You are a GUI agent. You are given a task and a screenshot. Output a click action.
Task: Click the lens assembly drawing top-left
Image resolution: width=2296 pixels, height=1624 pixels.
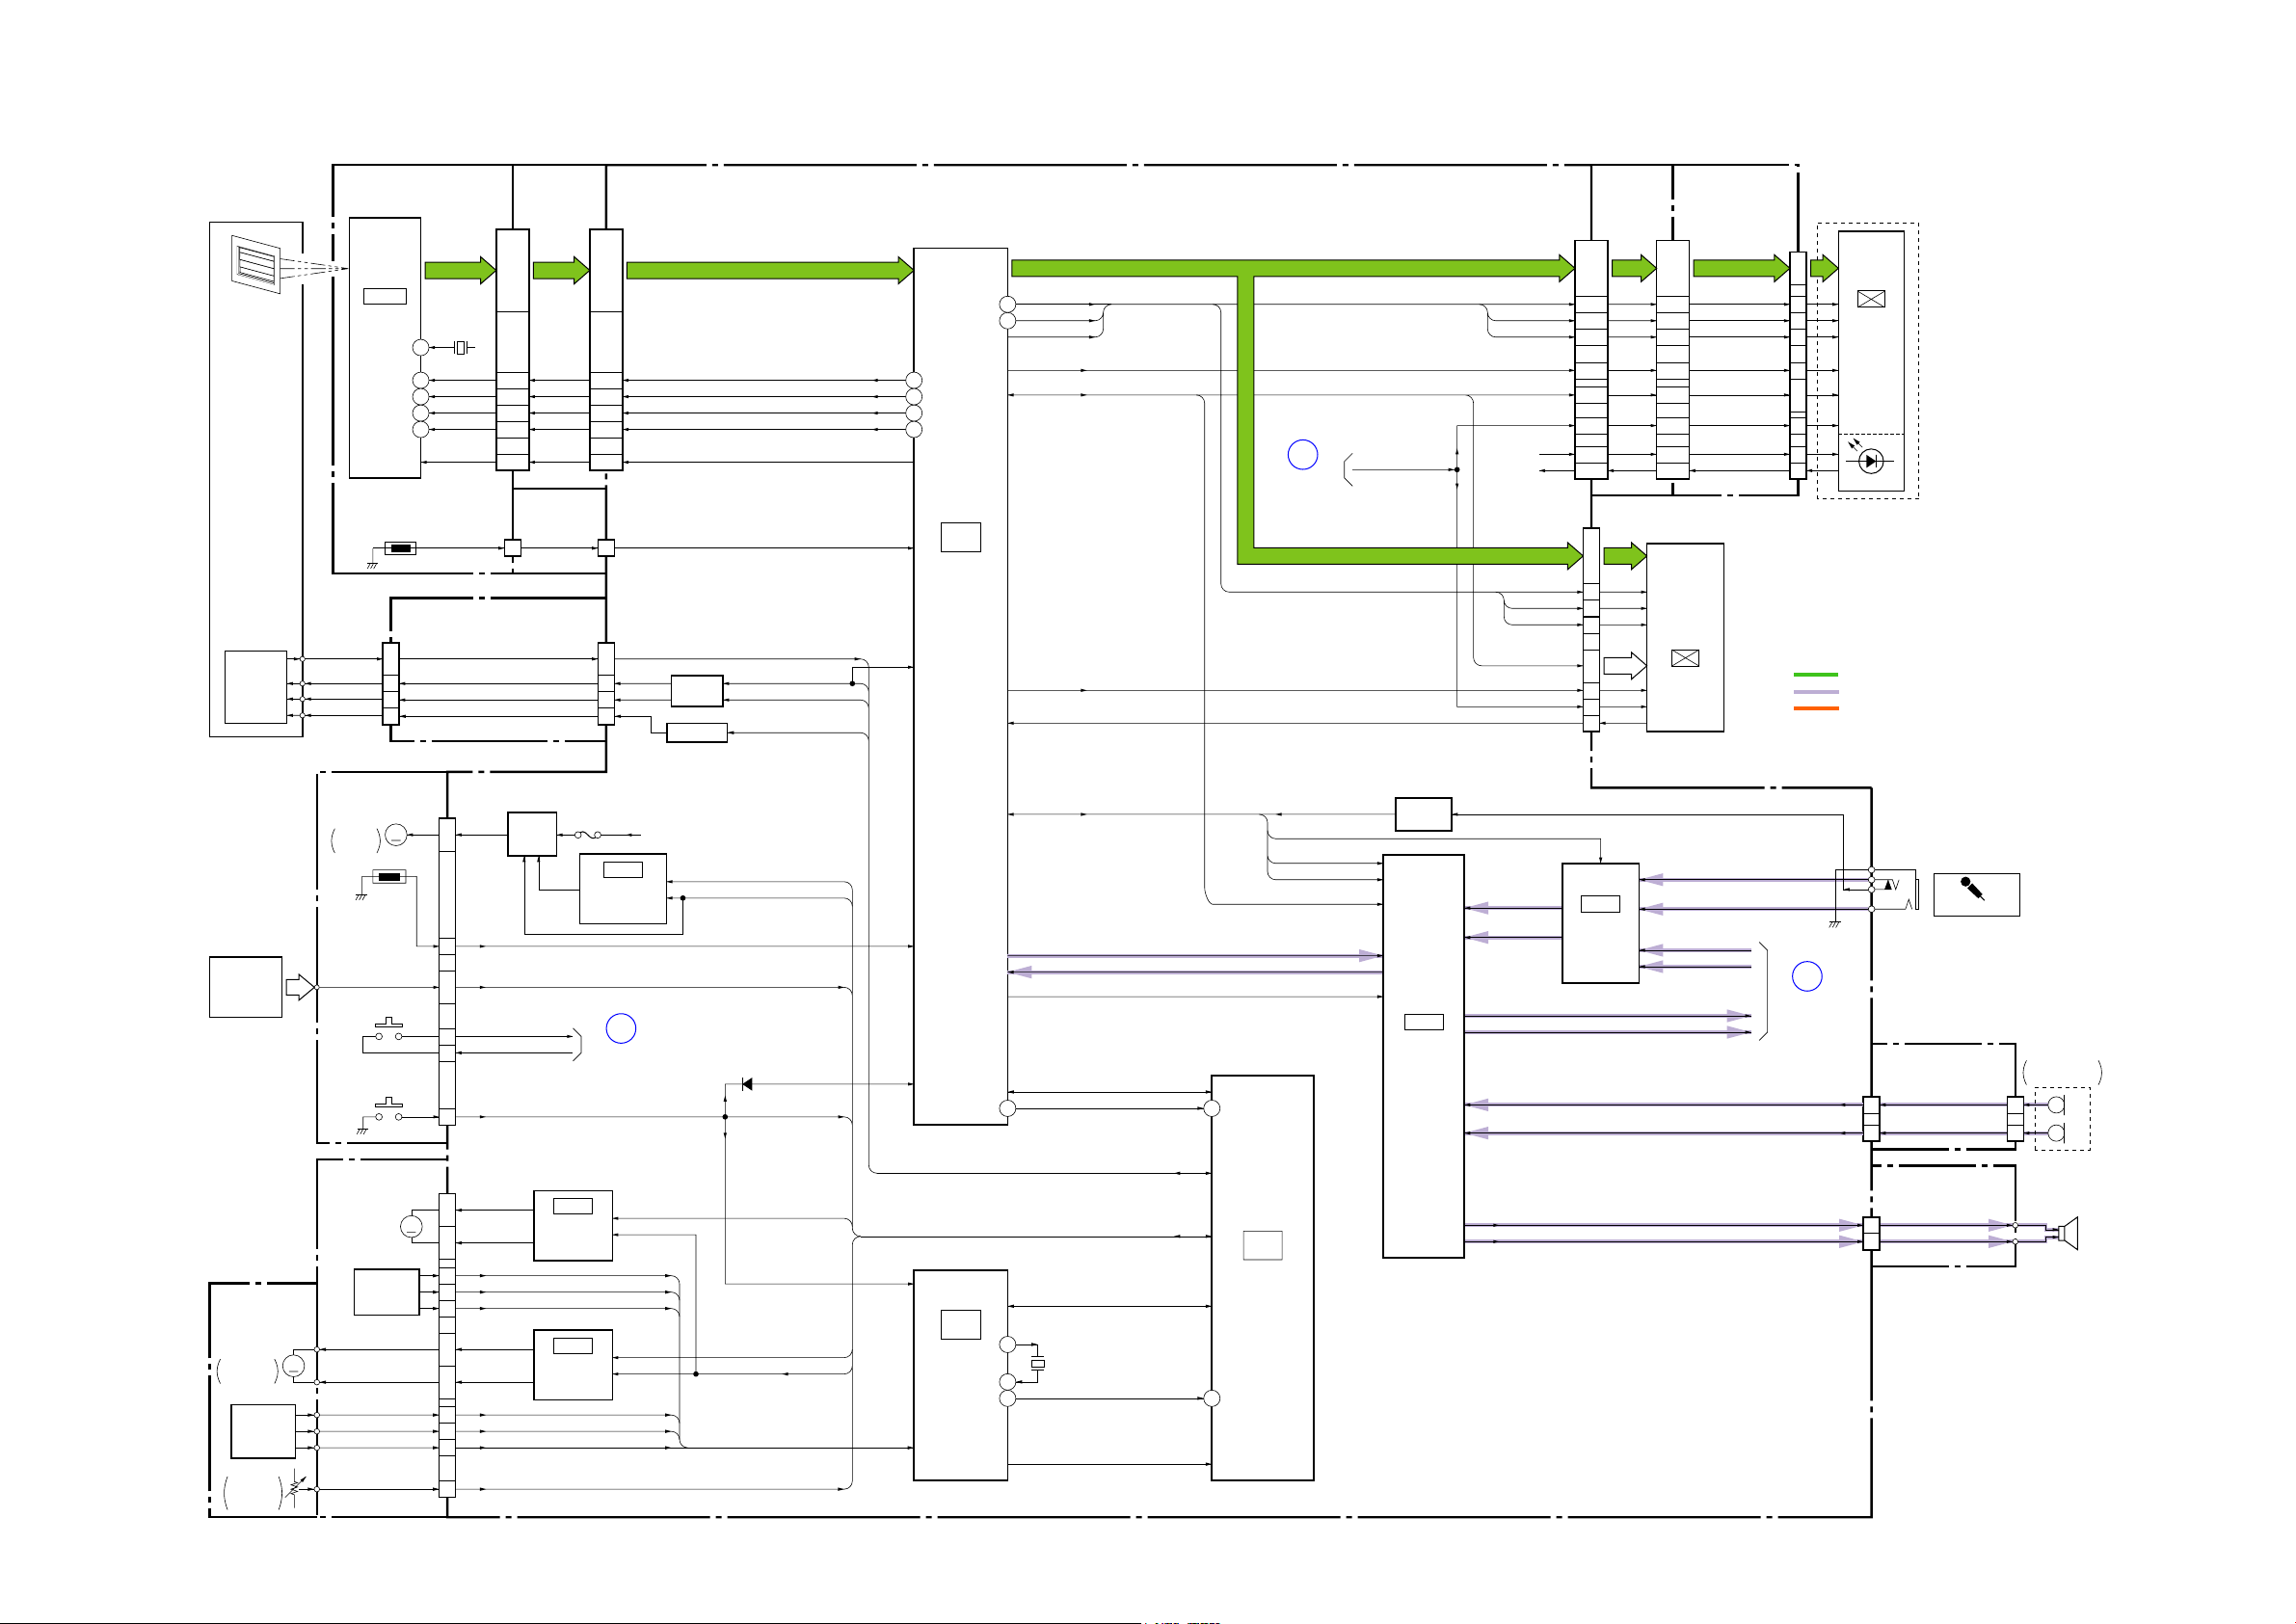[256, 265]
